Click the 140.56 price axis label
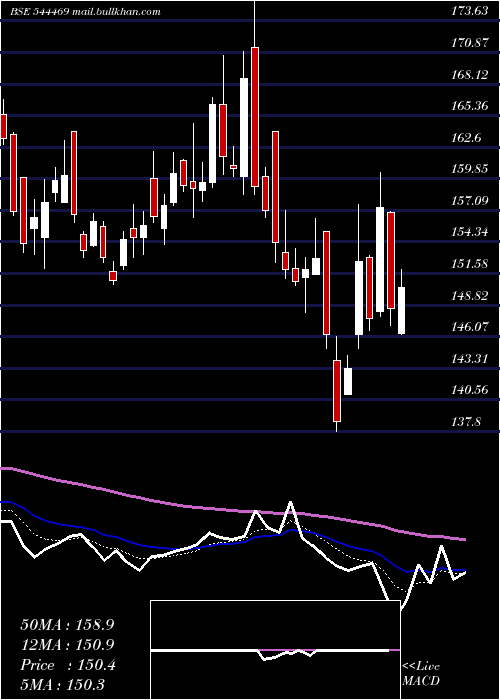This screenshot has width=500, height=700. tap(470, 390)
